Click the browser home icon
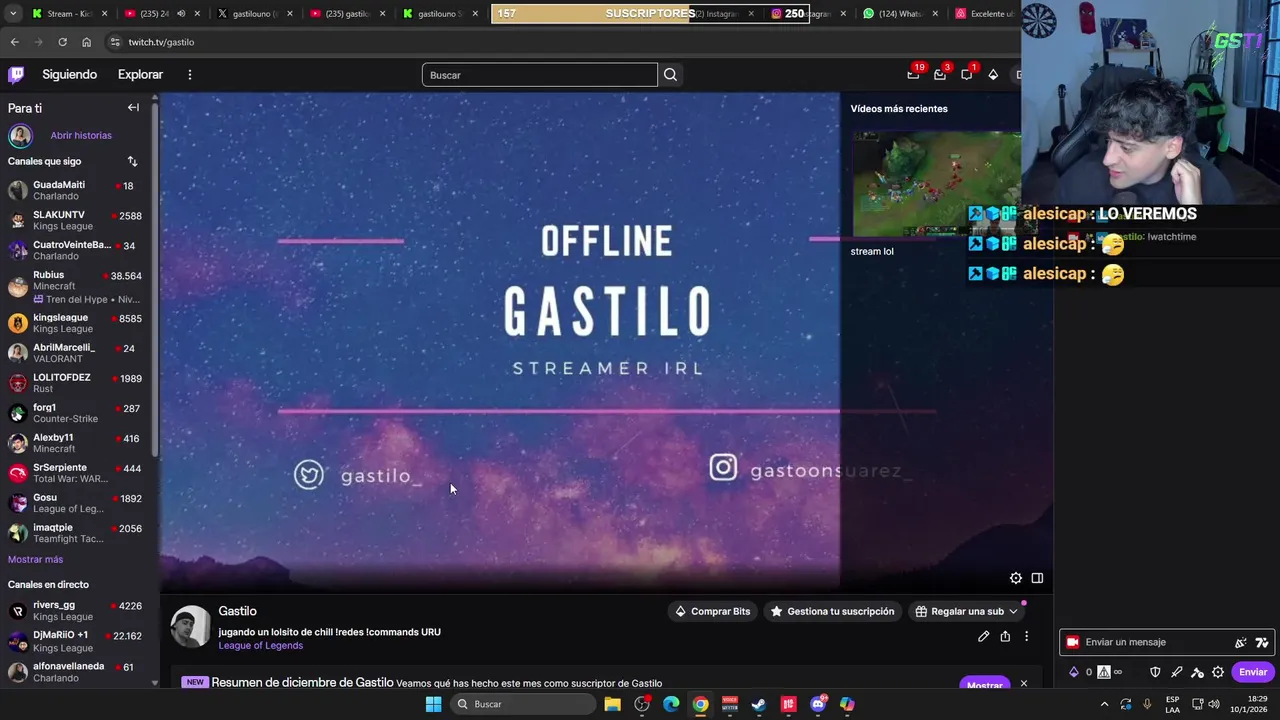 86,42
